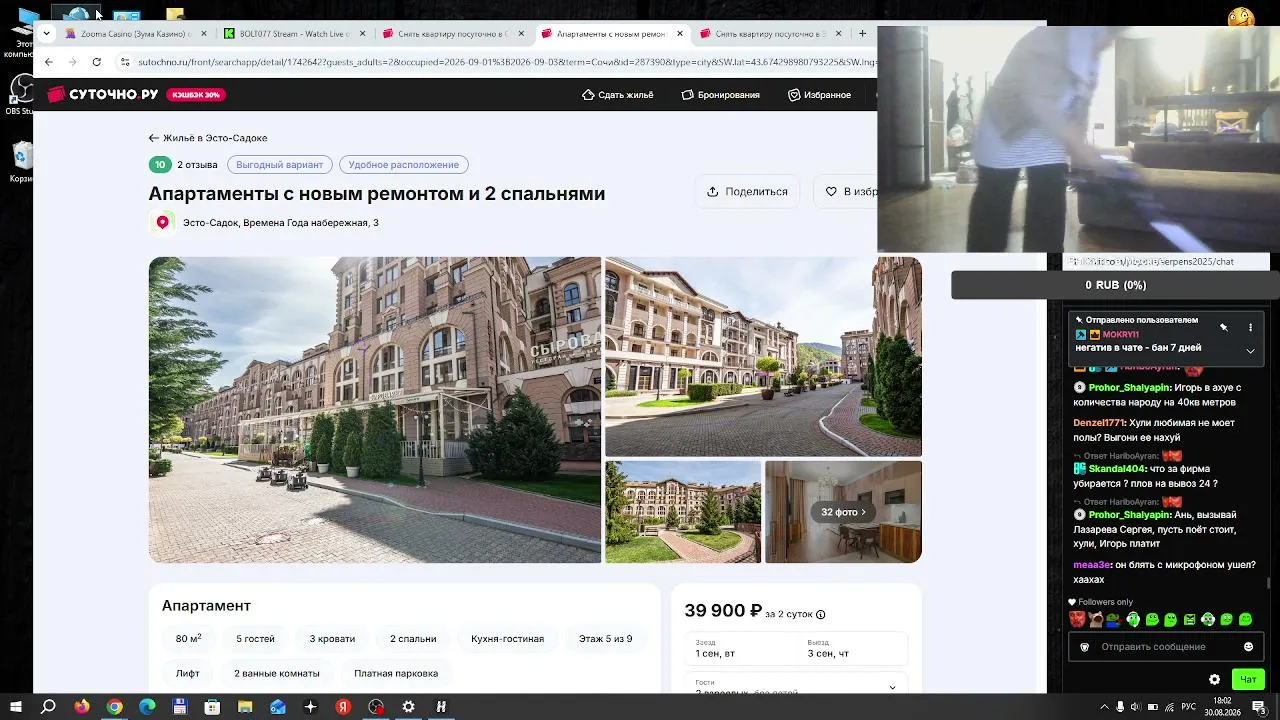
Task: Launch Firefox from the taskbar
Action: point(82,707)
